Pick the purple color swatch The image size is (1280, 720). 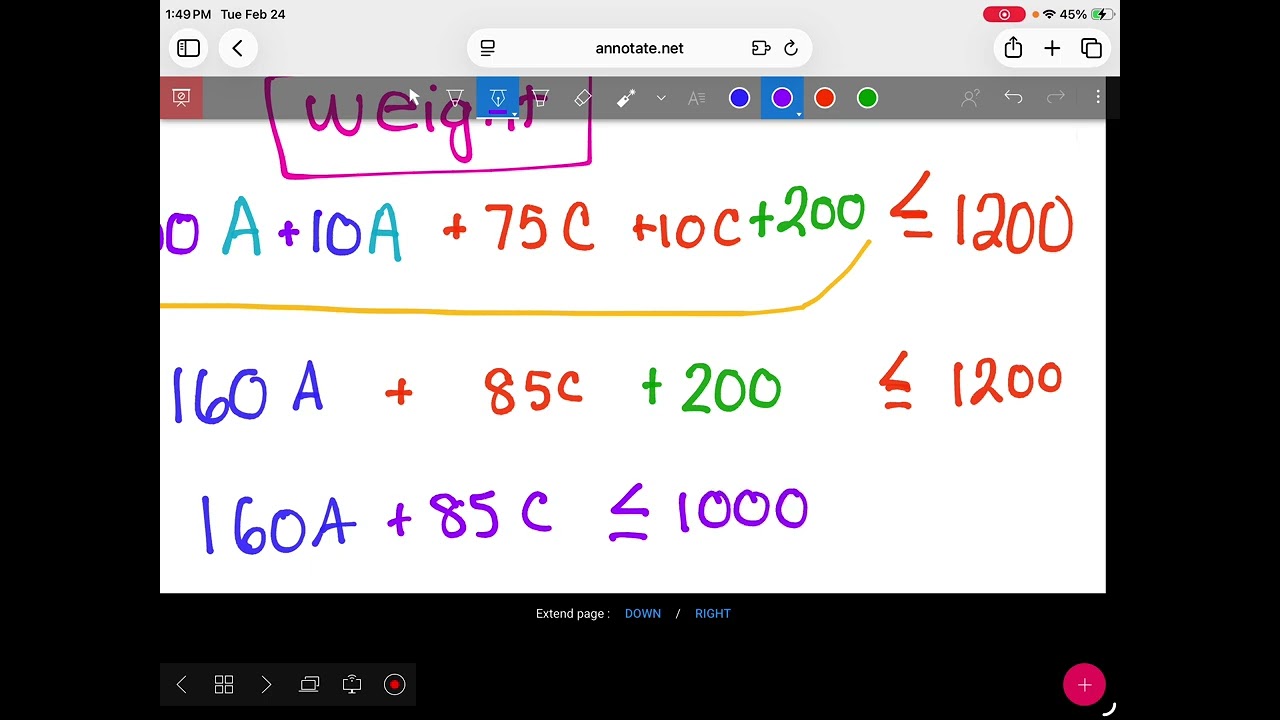(x=782, y=98)
